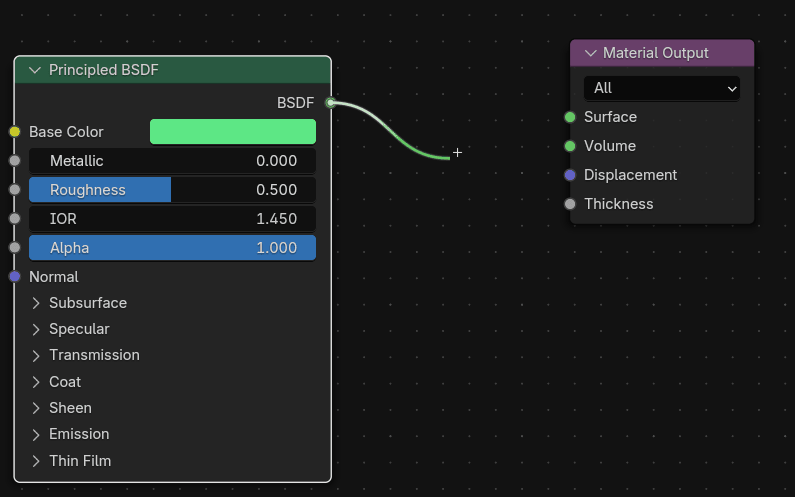Click the Roughness slider
This screenshot has height=497, width=795.
tap(172, 190)
